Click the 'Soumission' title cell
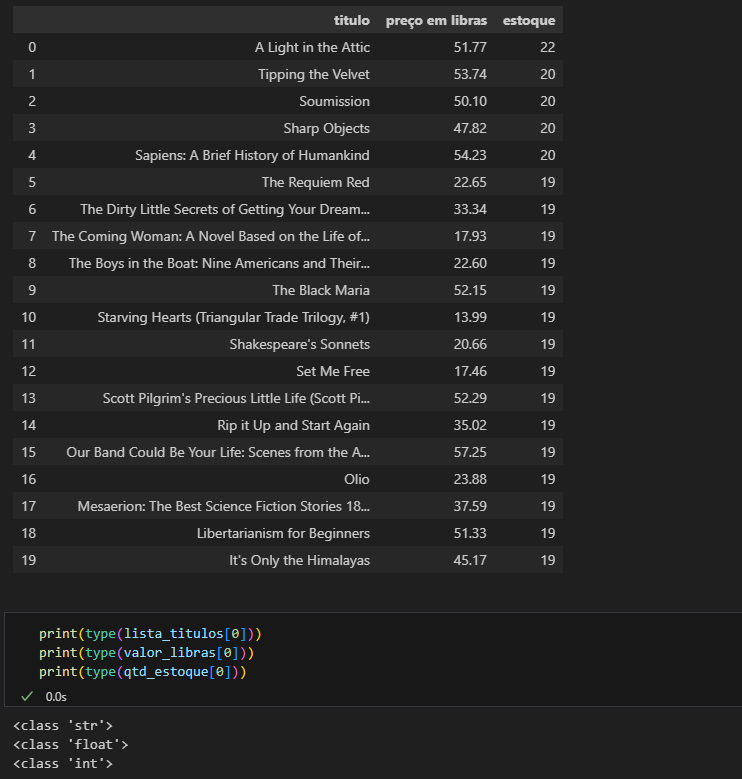The height and width of the screenshot is (779, 742). [x=334, y=101]
